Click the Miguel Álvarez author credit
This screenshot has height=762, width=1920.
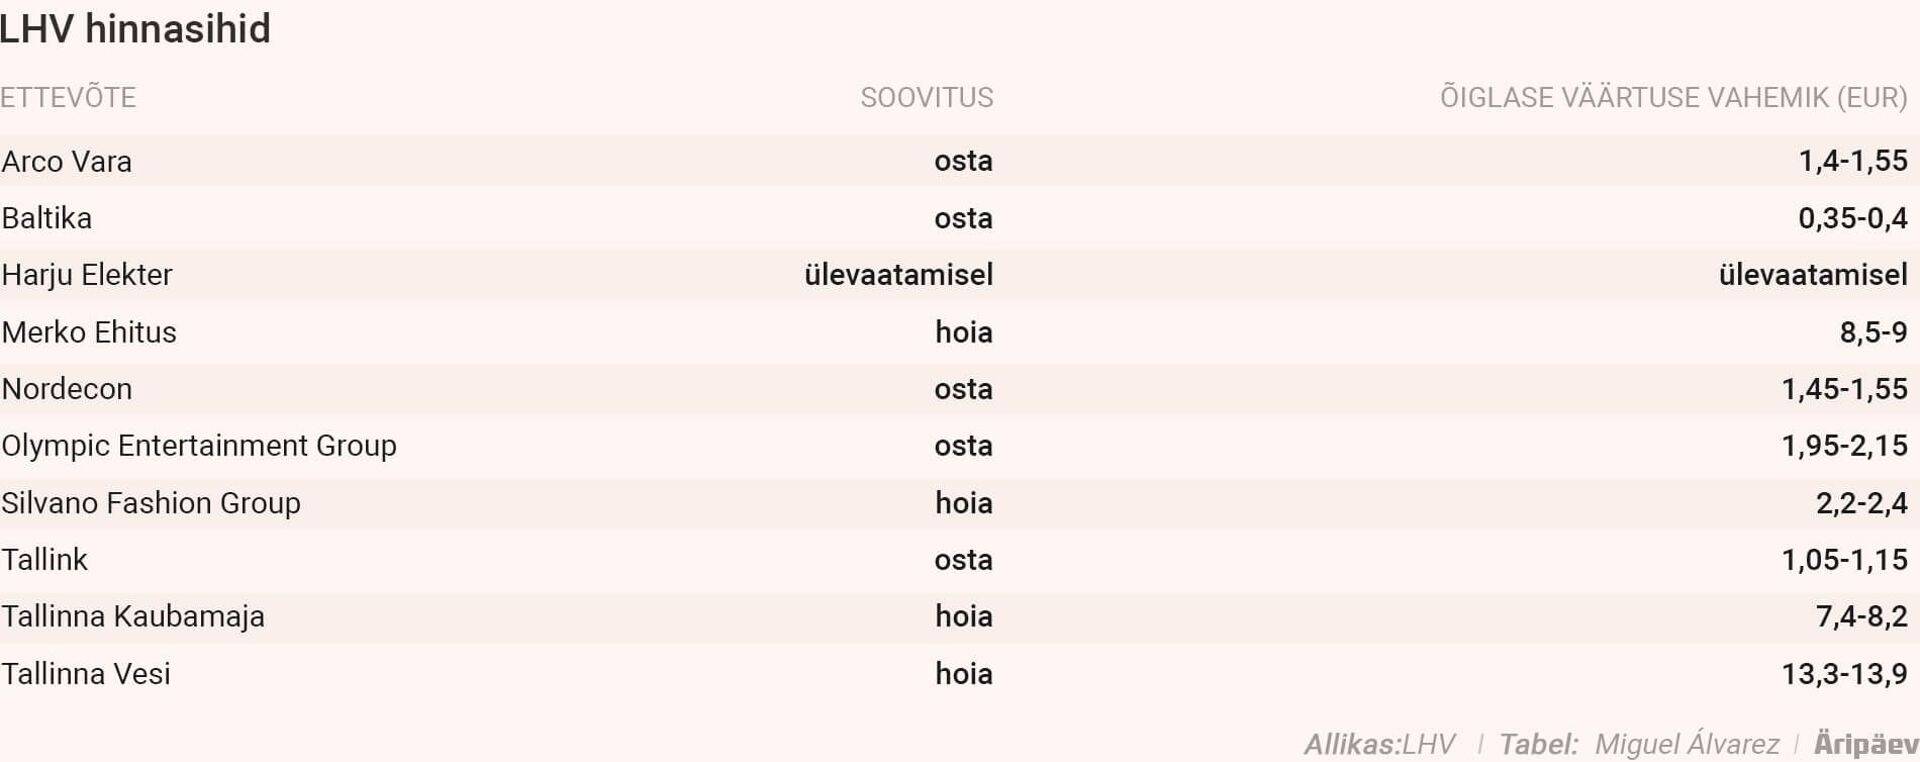[1686, 744]
